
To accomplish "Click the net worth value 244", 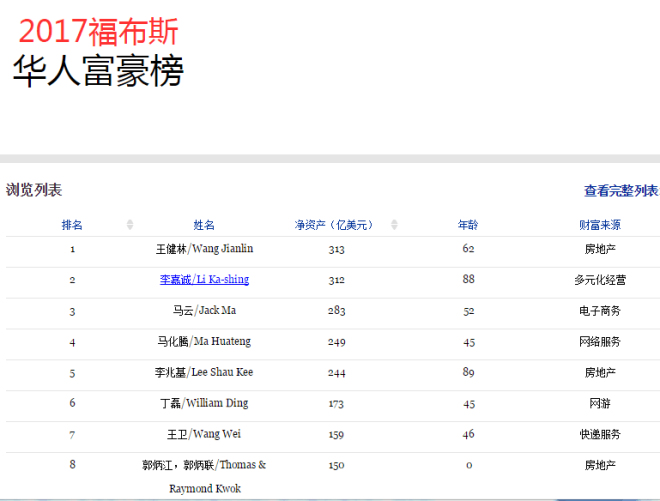I will (337, 373).
